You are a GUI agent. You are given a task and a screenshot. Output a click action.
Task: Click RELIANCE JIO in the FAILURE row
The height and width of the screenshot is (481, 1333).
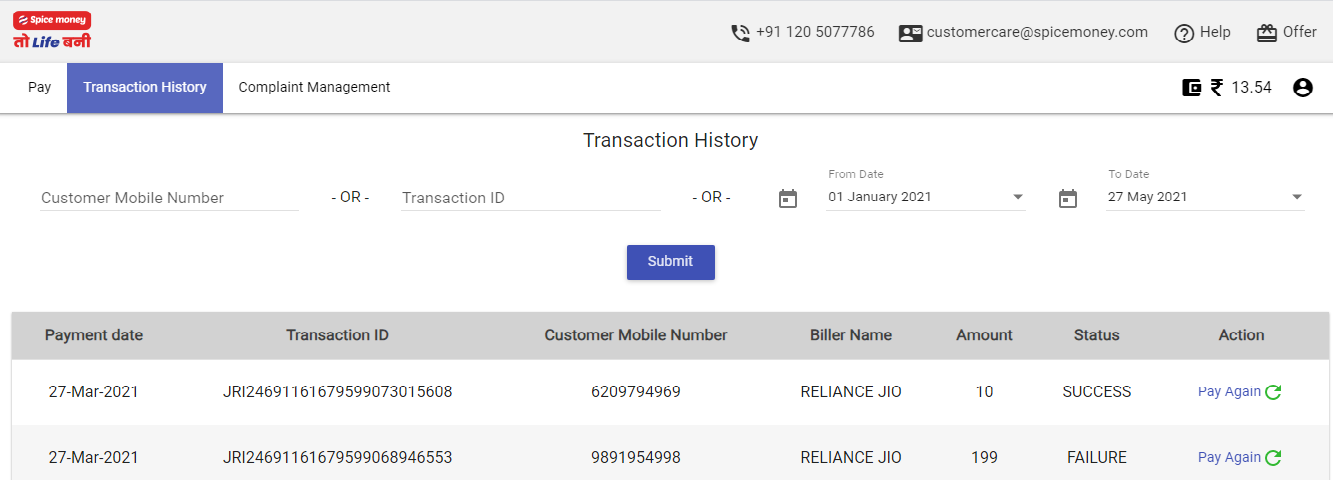click(x=851, y=458)
